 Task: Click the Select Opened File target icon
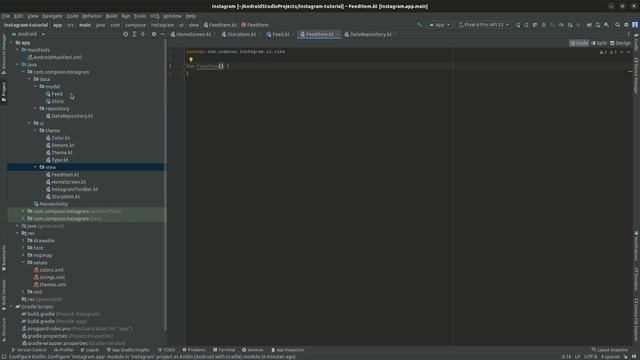tap(125, 34)
